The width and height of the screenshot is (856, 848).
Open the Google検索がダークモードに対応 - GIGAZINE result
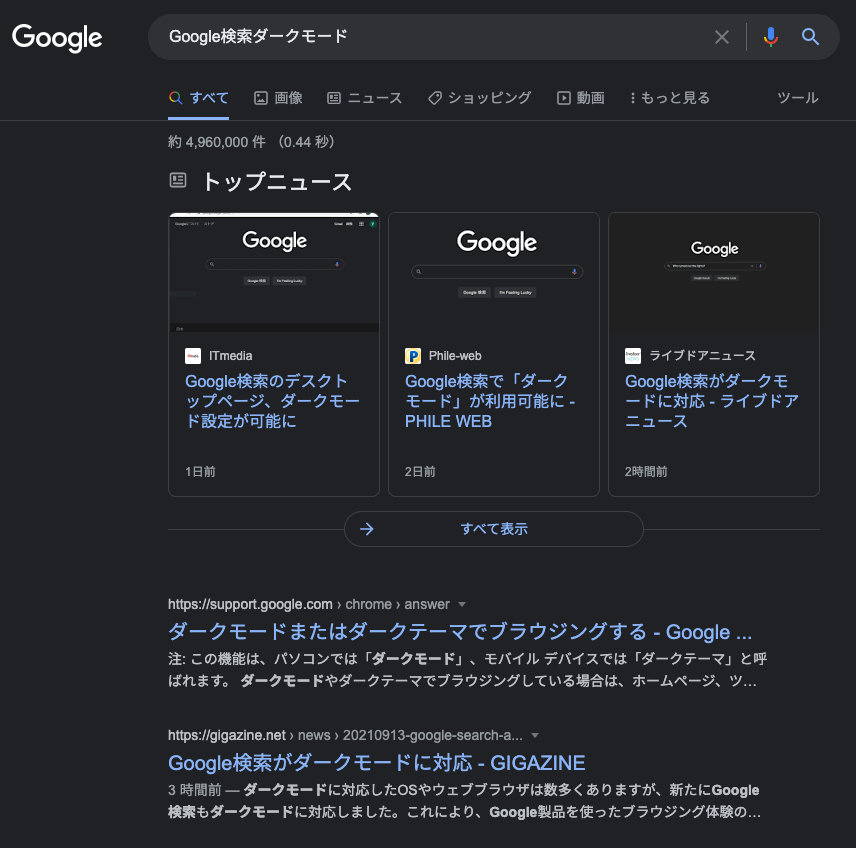click(x=377, y=763)
